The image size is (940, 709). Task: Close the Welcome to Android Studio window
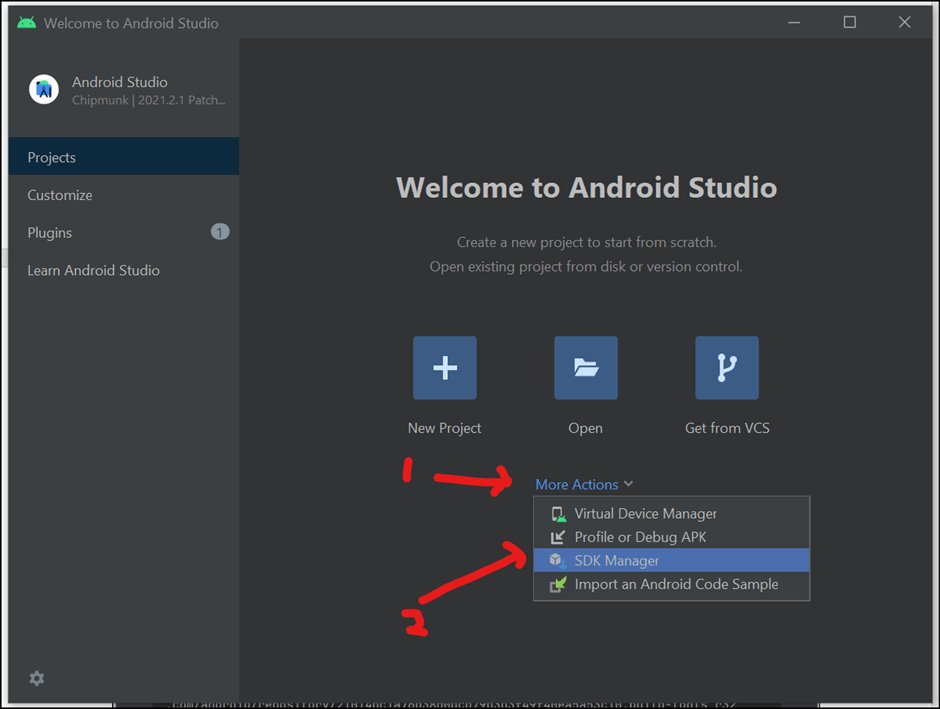(904, 22)
